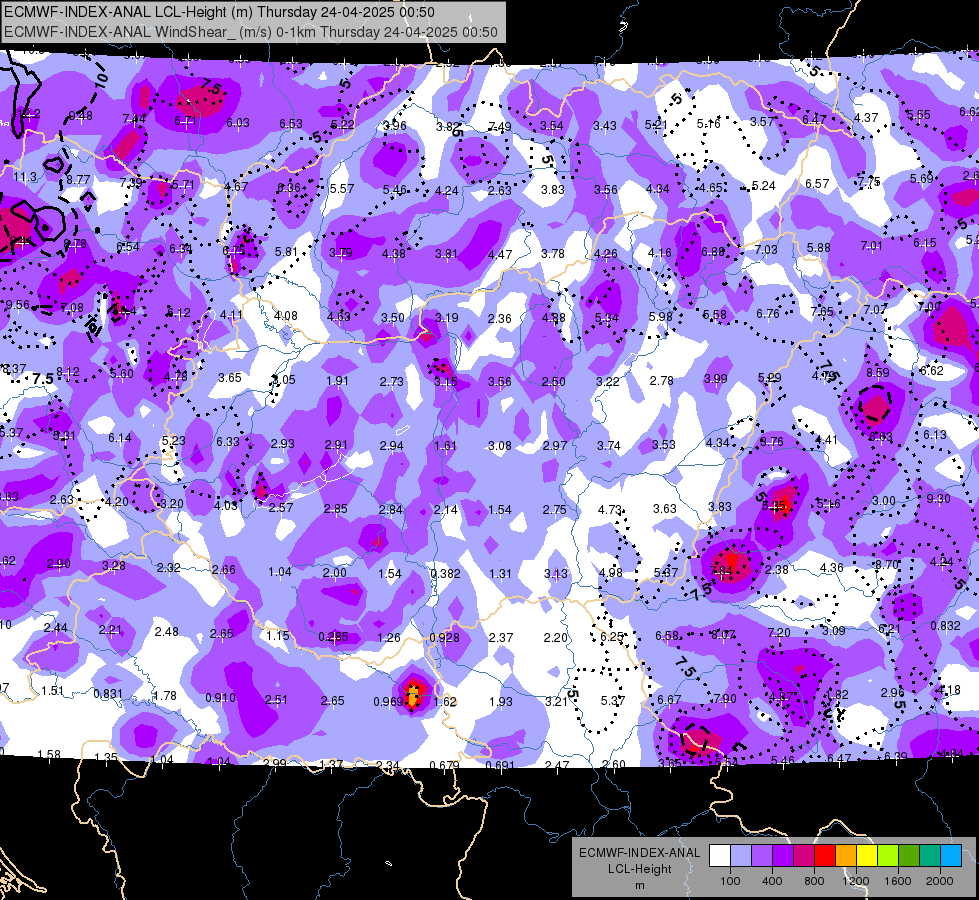Click the legend tick label '1600'
The height and width of the screenshot is (900, 979).
click(x=898, y=881)
